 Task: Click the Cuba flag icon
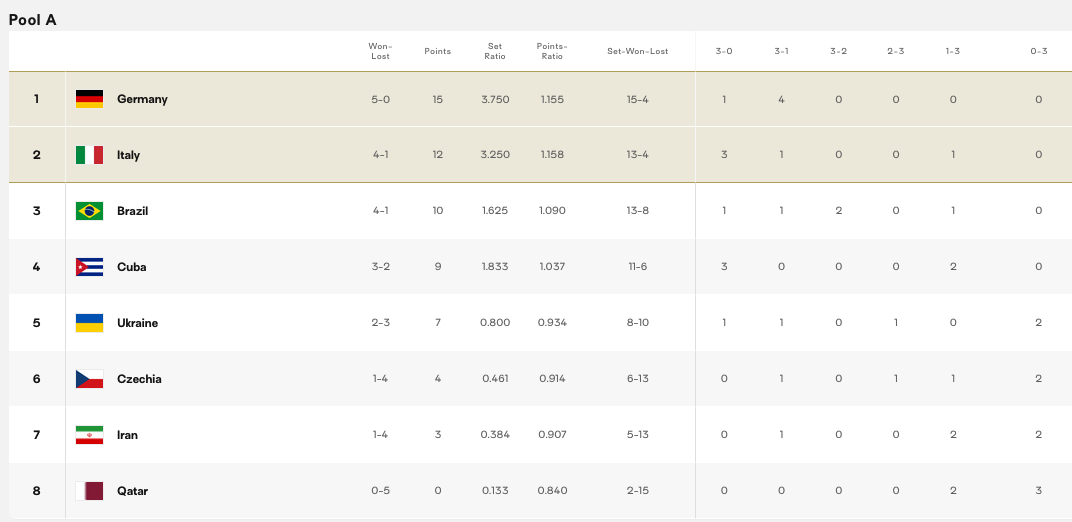[x=89, y=267]
